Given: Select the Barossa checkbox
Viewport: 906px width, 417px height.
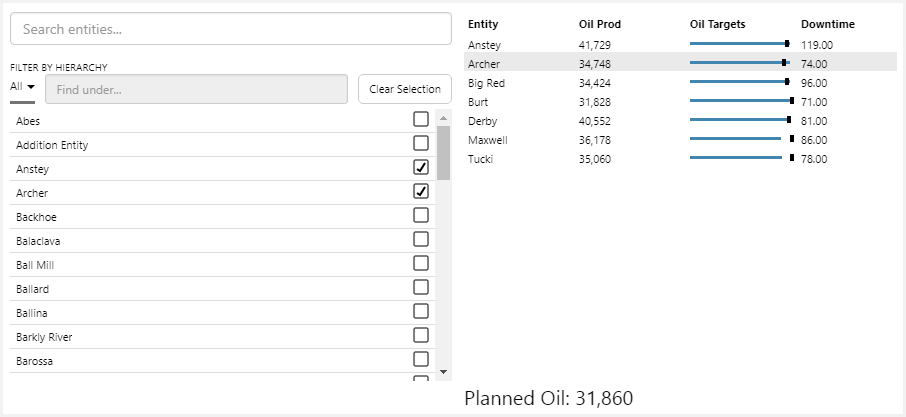Looking at the screenshot, I should click(x=421, y=359).
